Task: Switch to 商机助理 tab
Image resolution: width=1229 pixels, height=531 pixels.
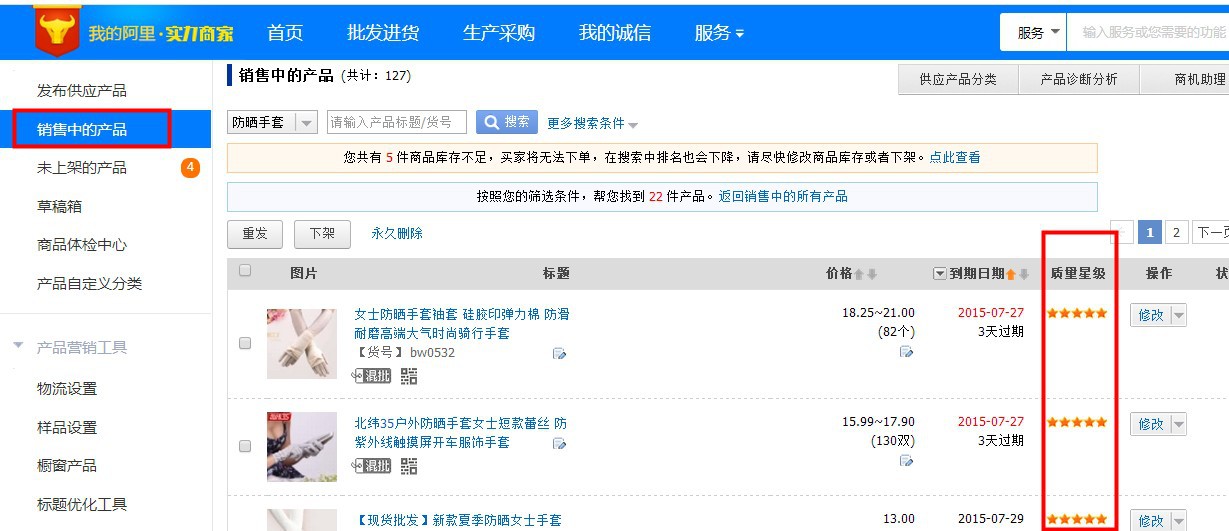Action: click(x=1185, y=80)
